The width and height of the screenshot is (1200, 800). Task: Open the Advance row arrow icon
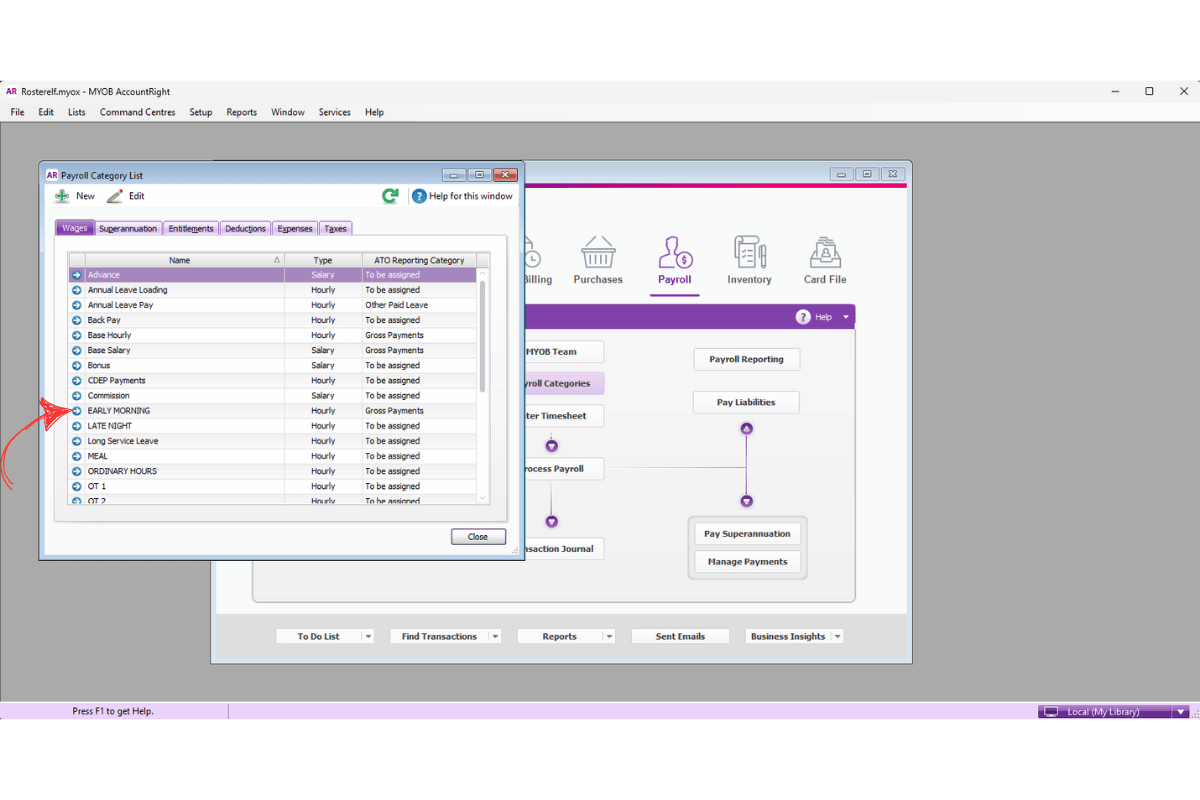click(77, 275)
